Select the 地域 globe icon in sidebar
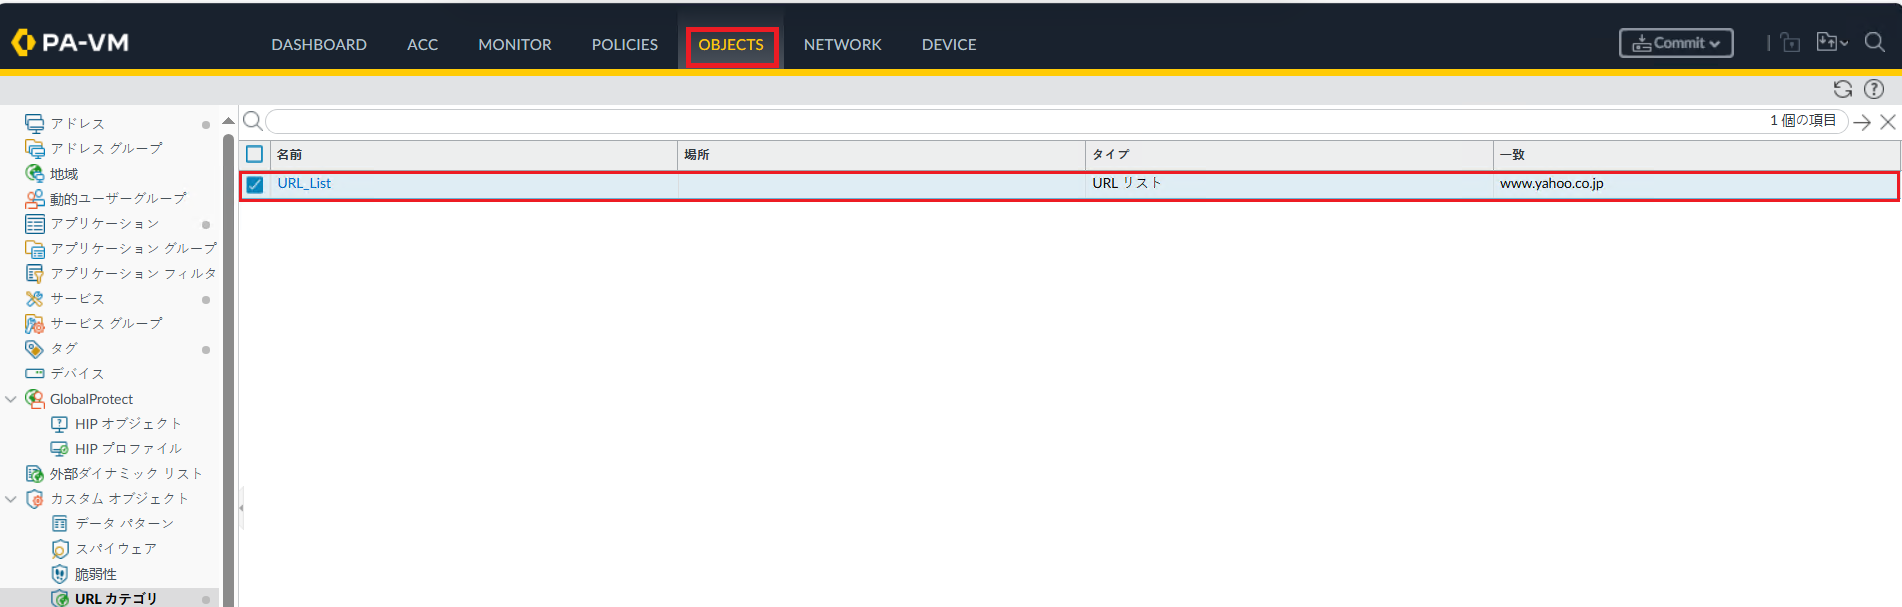Viewport: 1902px width, 607px height. [35, 173]
